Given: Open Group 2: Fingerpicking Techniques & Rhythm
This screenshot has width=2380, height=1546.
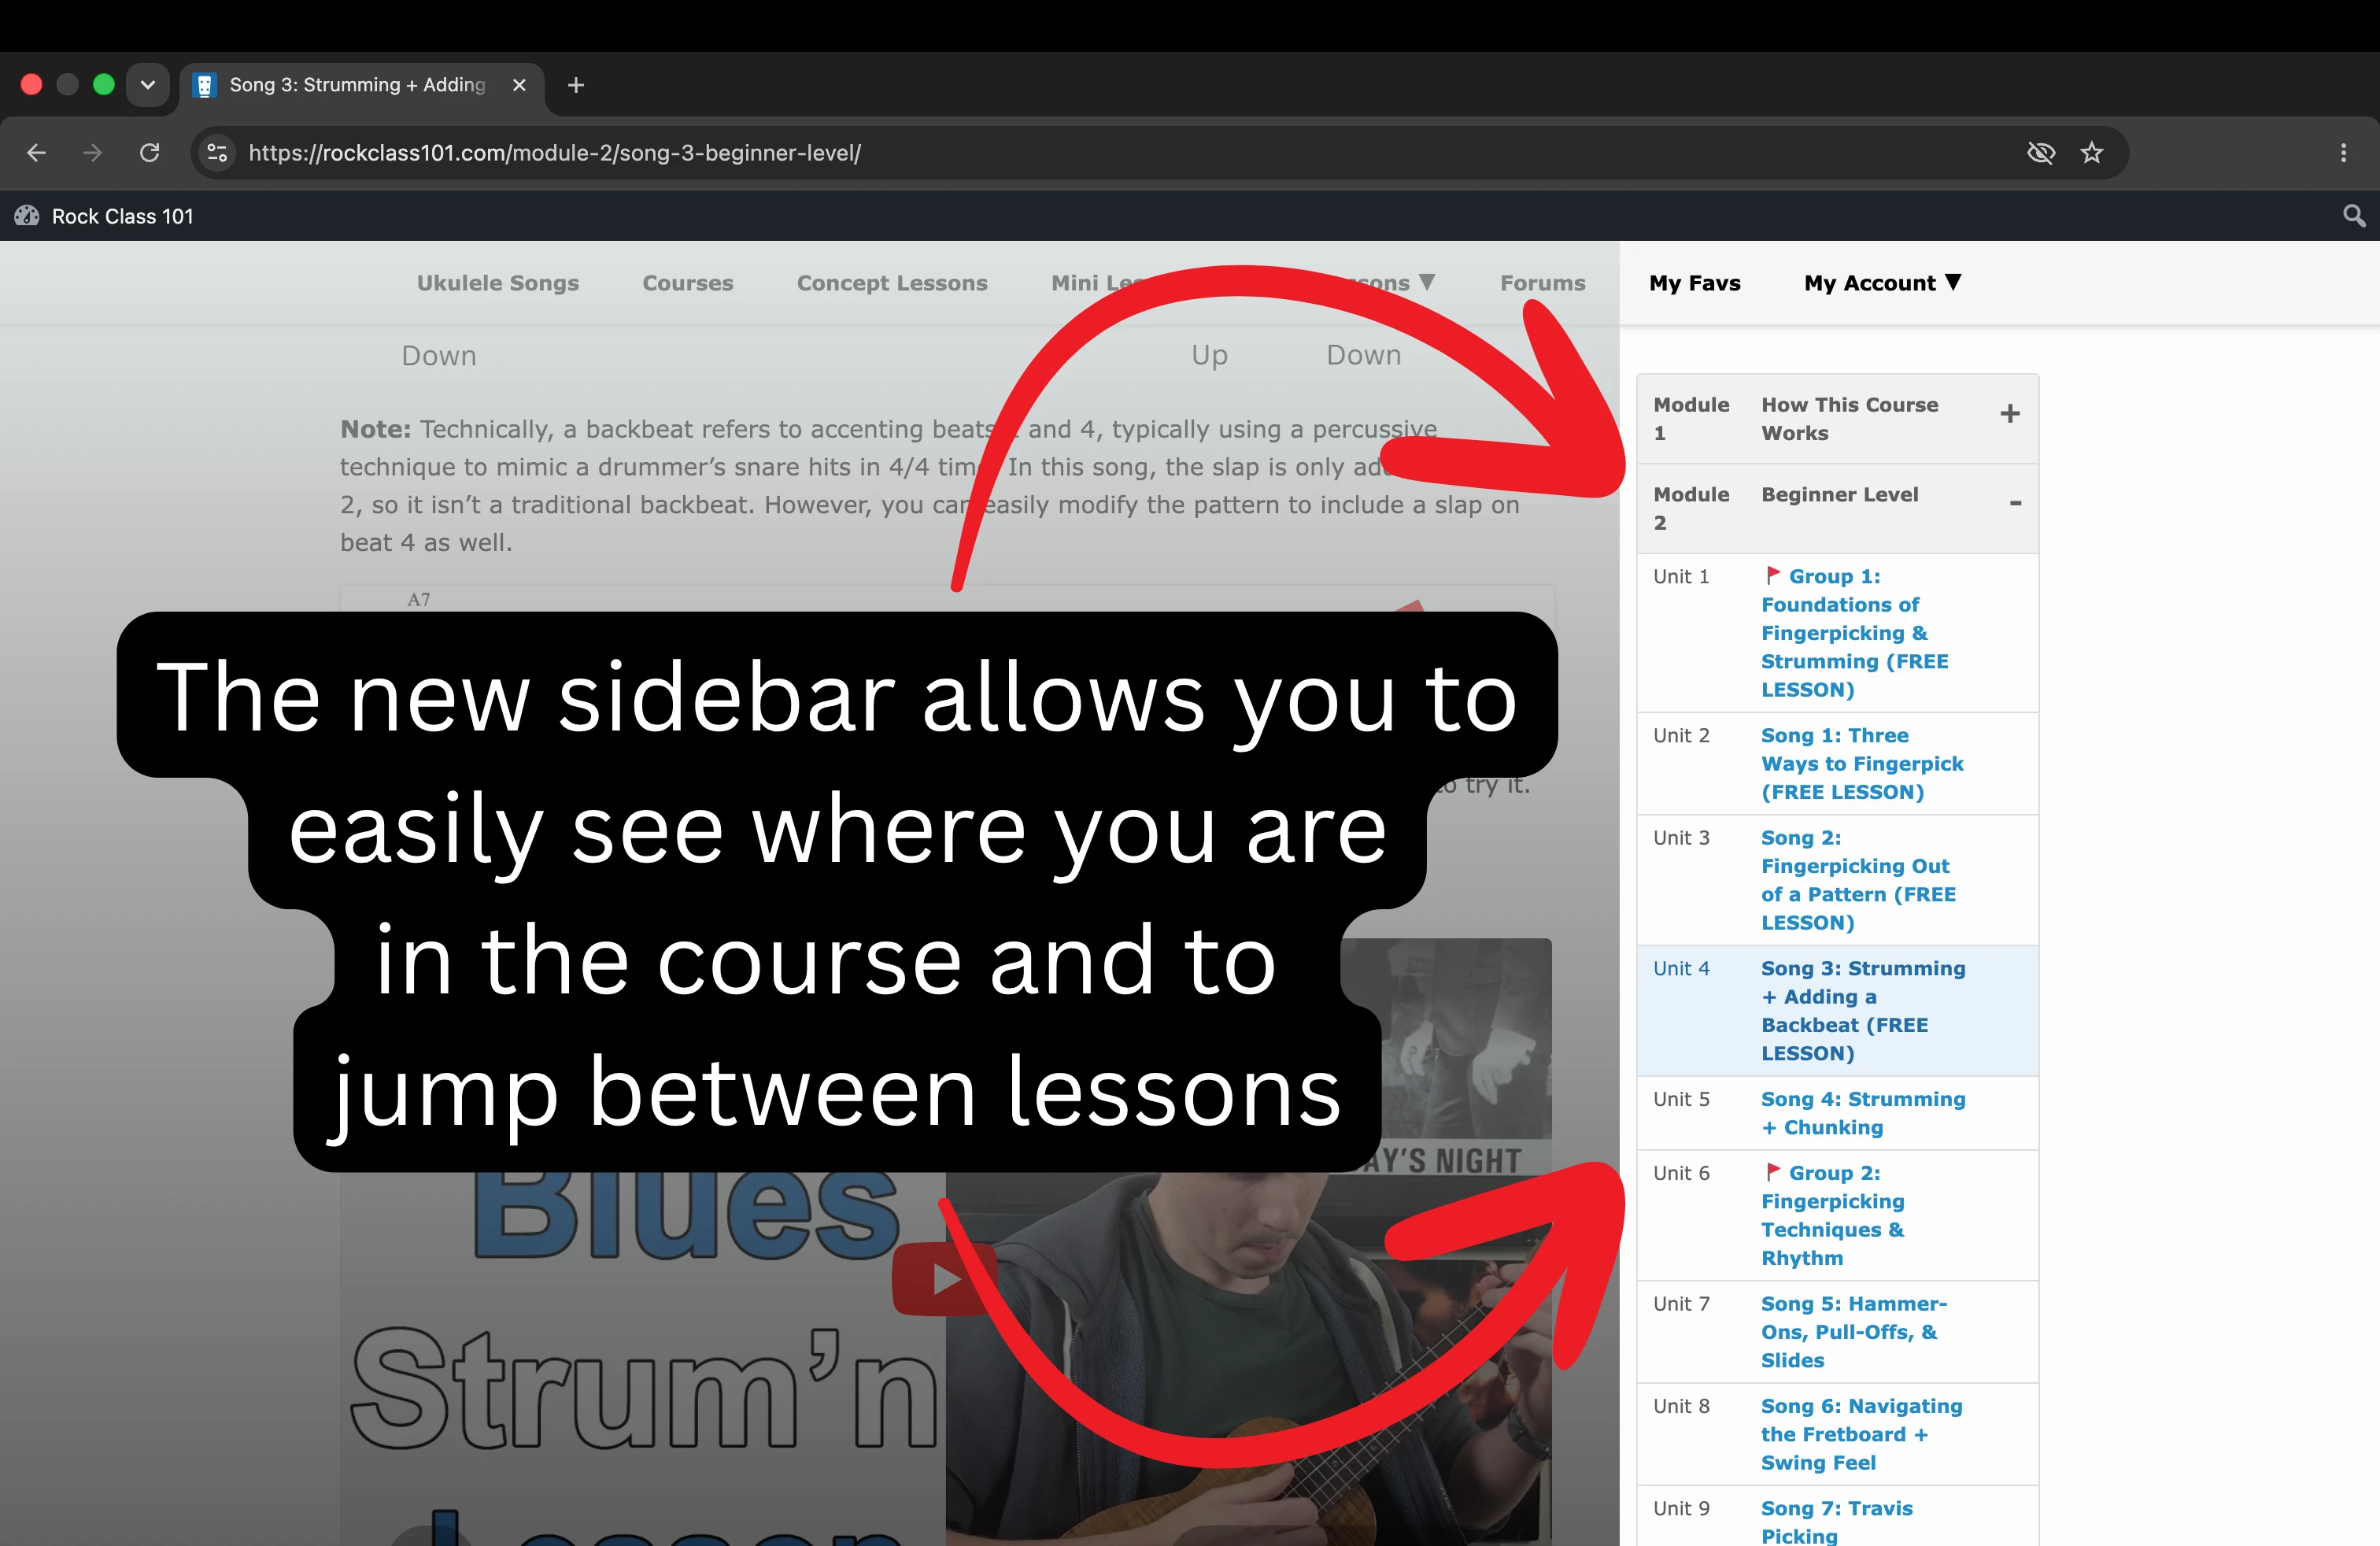Looking at the screenshot, I should (x=1832, y=1215).
